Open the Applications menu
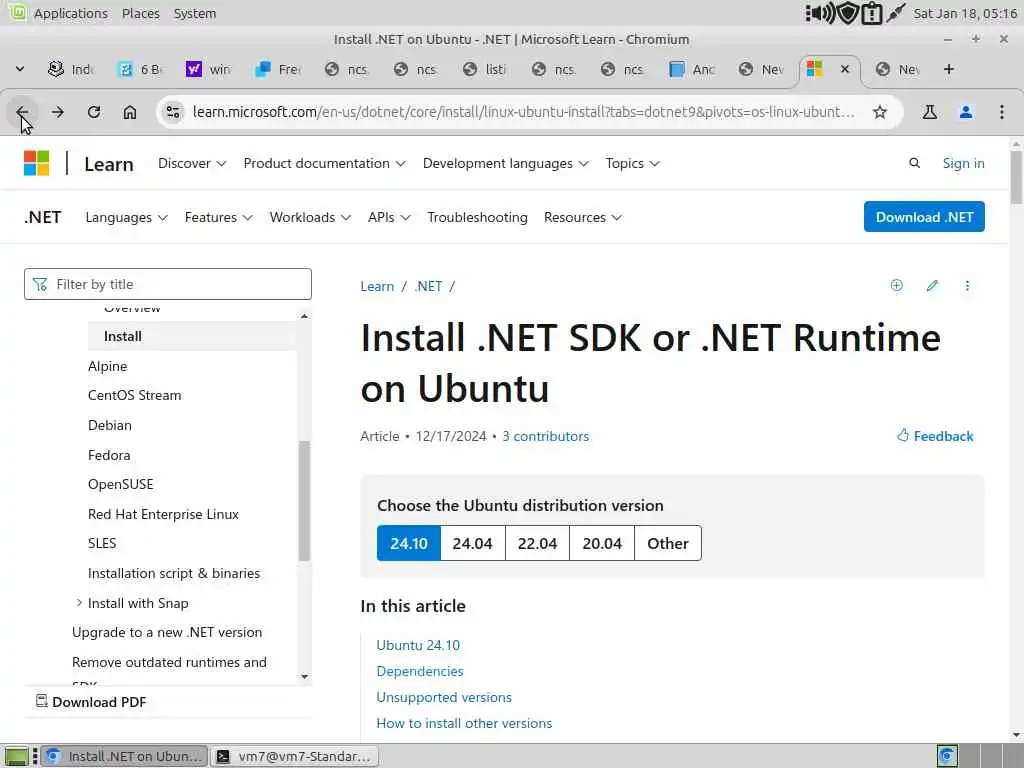This screenshot has height=768, width=1024. (x=71, y=13)
